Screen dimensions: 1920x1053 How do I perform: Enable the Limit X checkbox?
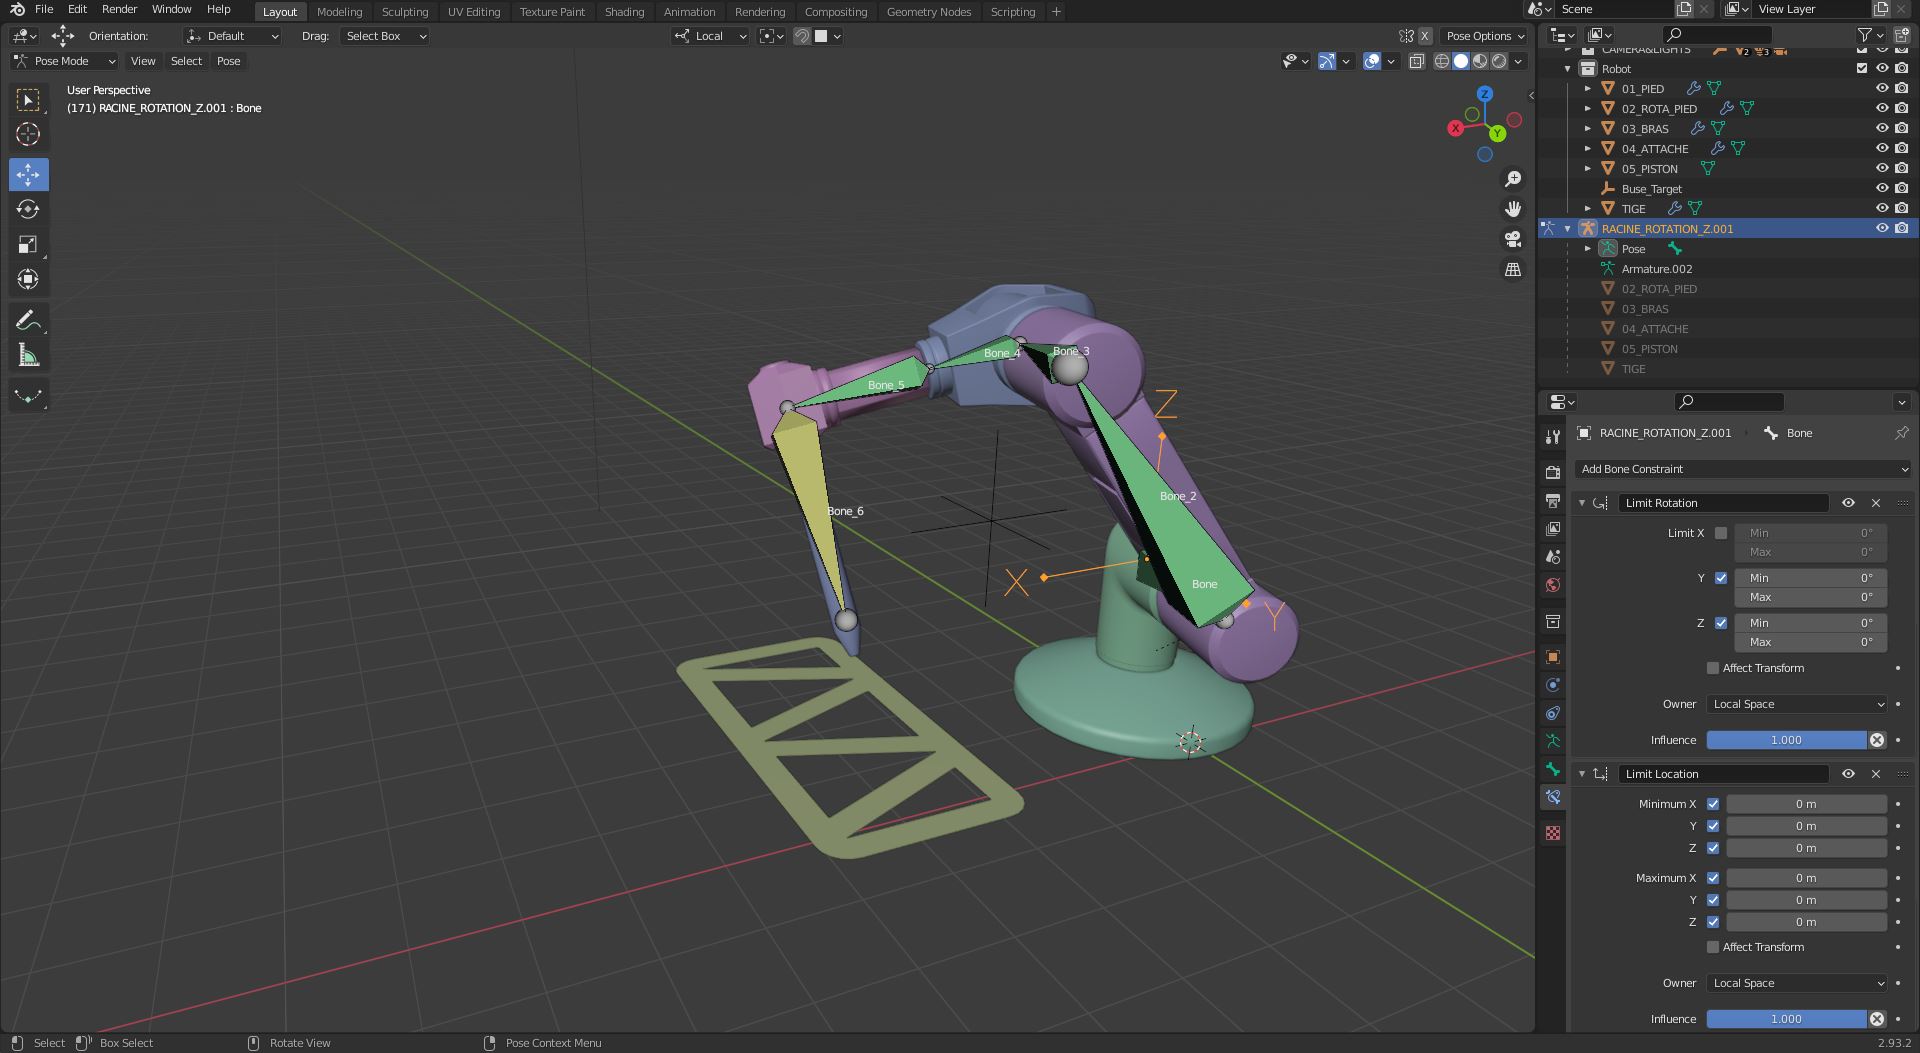1721,533
